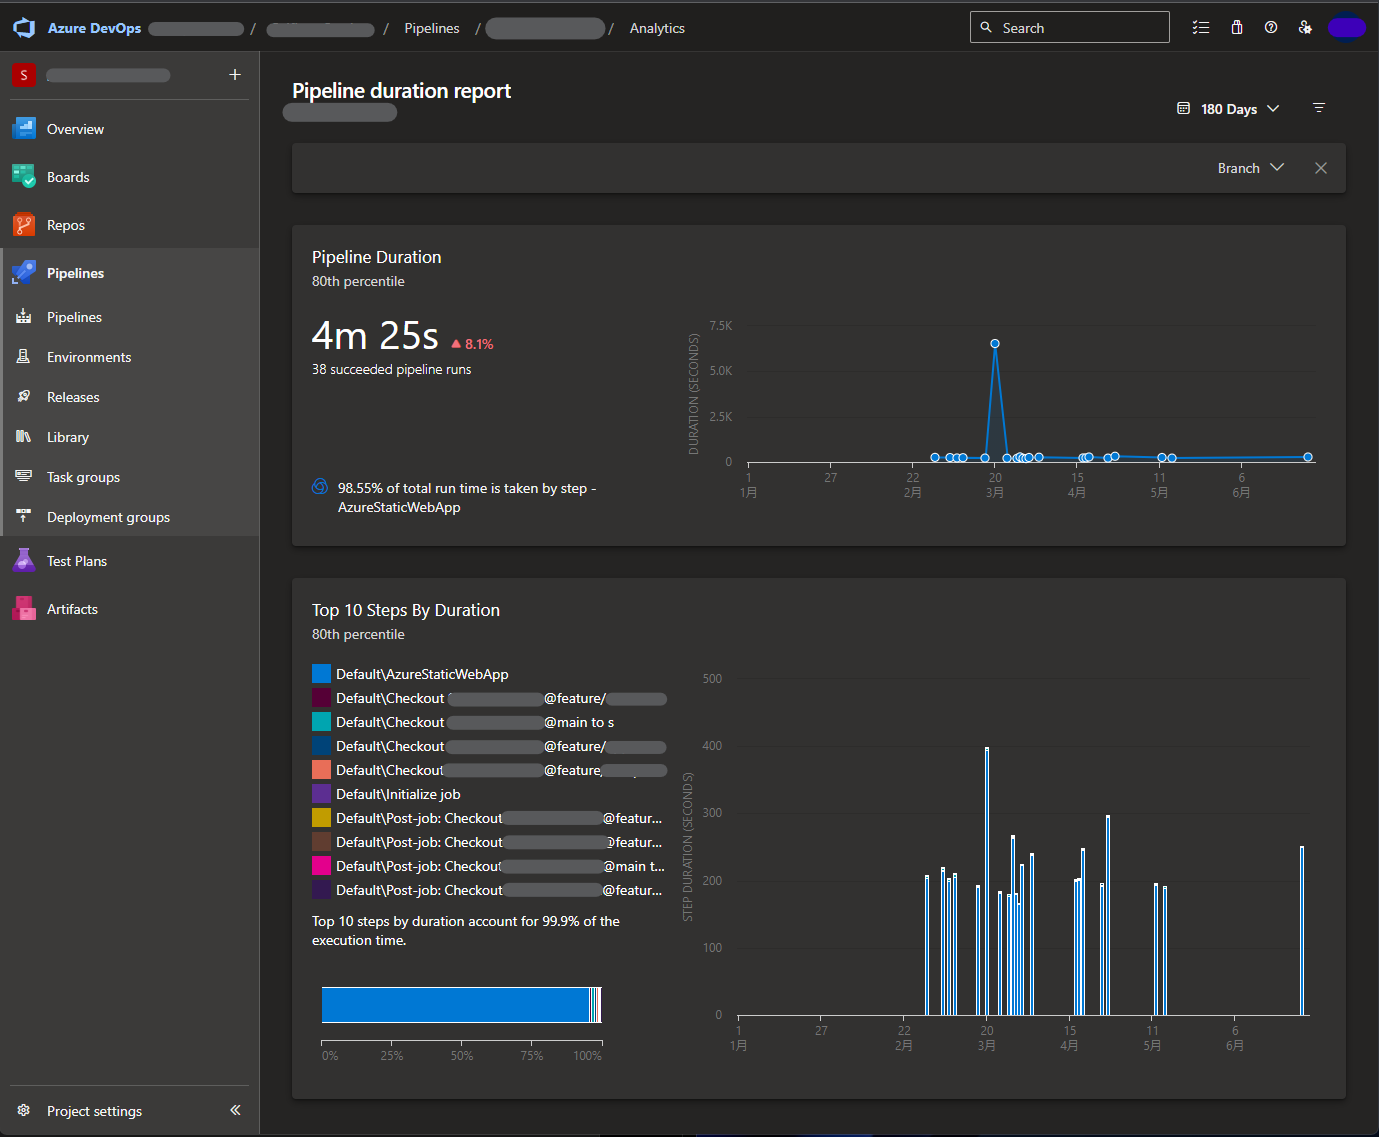The width and height of the screenshot is (1379, 1137).
Task: Open the Repos section
Action: point(65,224)
